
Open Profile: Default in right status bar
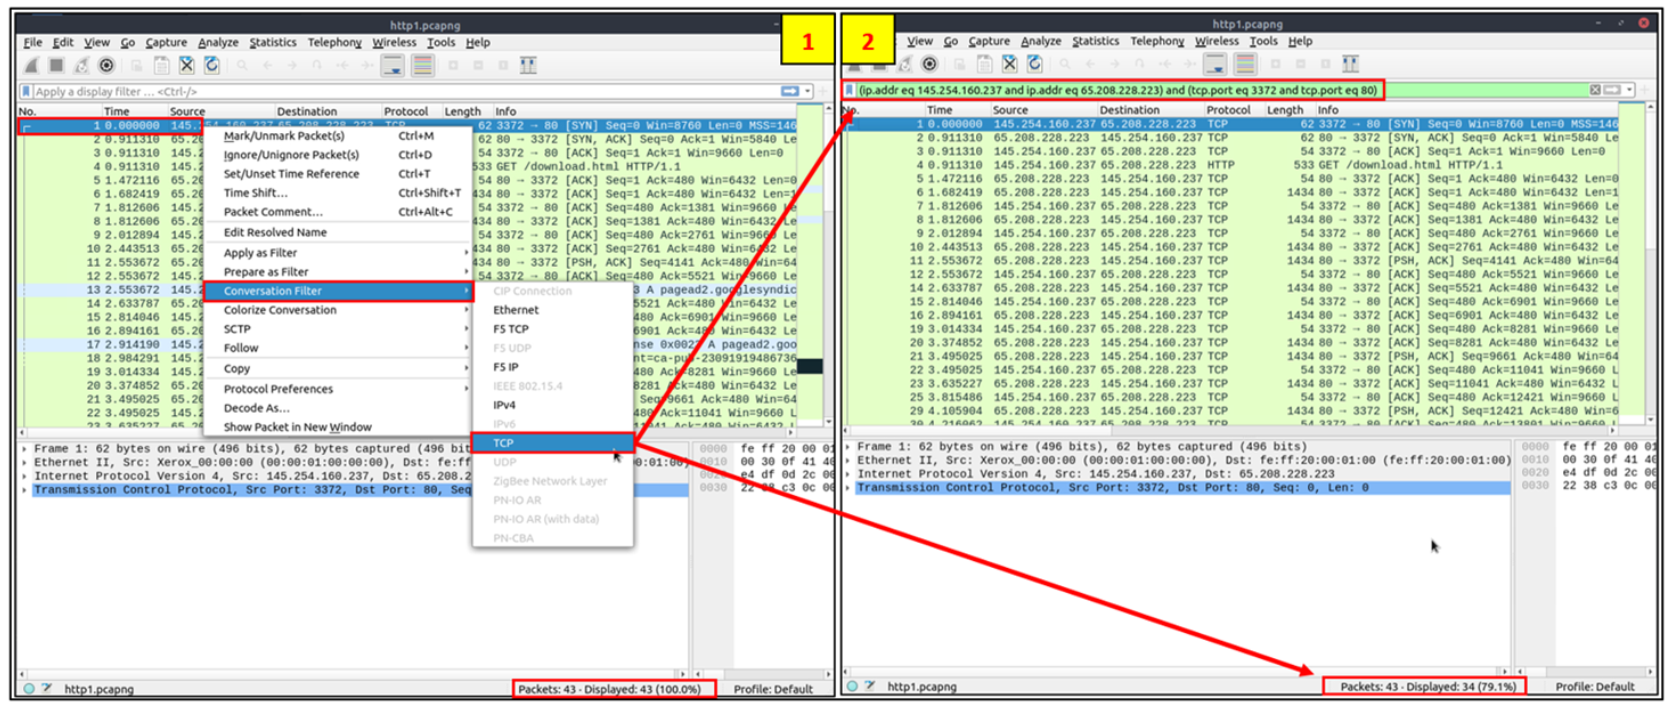[1594, 686]
